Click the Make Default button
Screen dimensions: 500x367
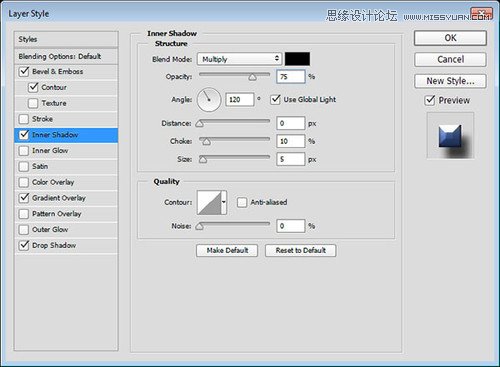coord(227,250)
